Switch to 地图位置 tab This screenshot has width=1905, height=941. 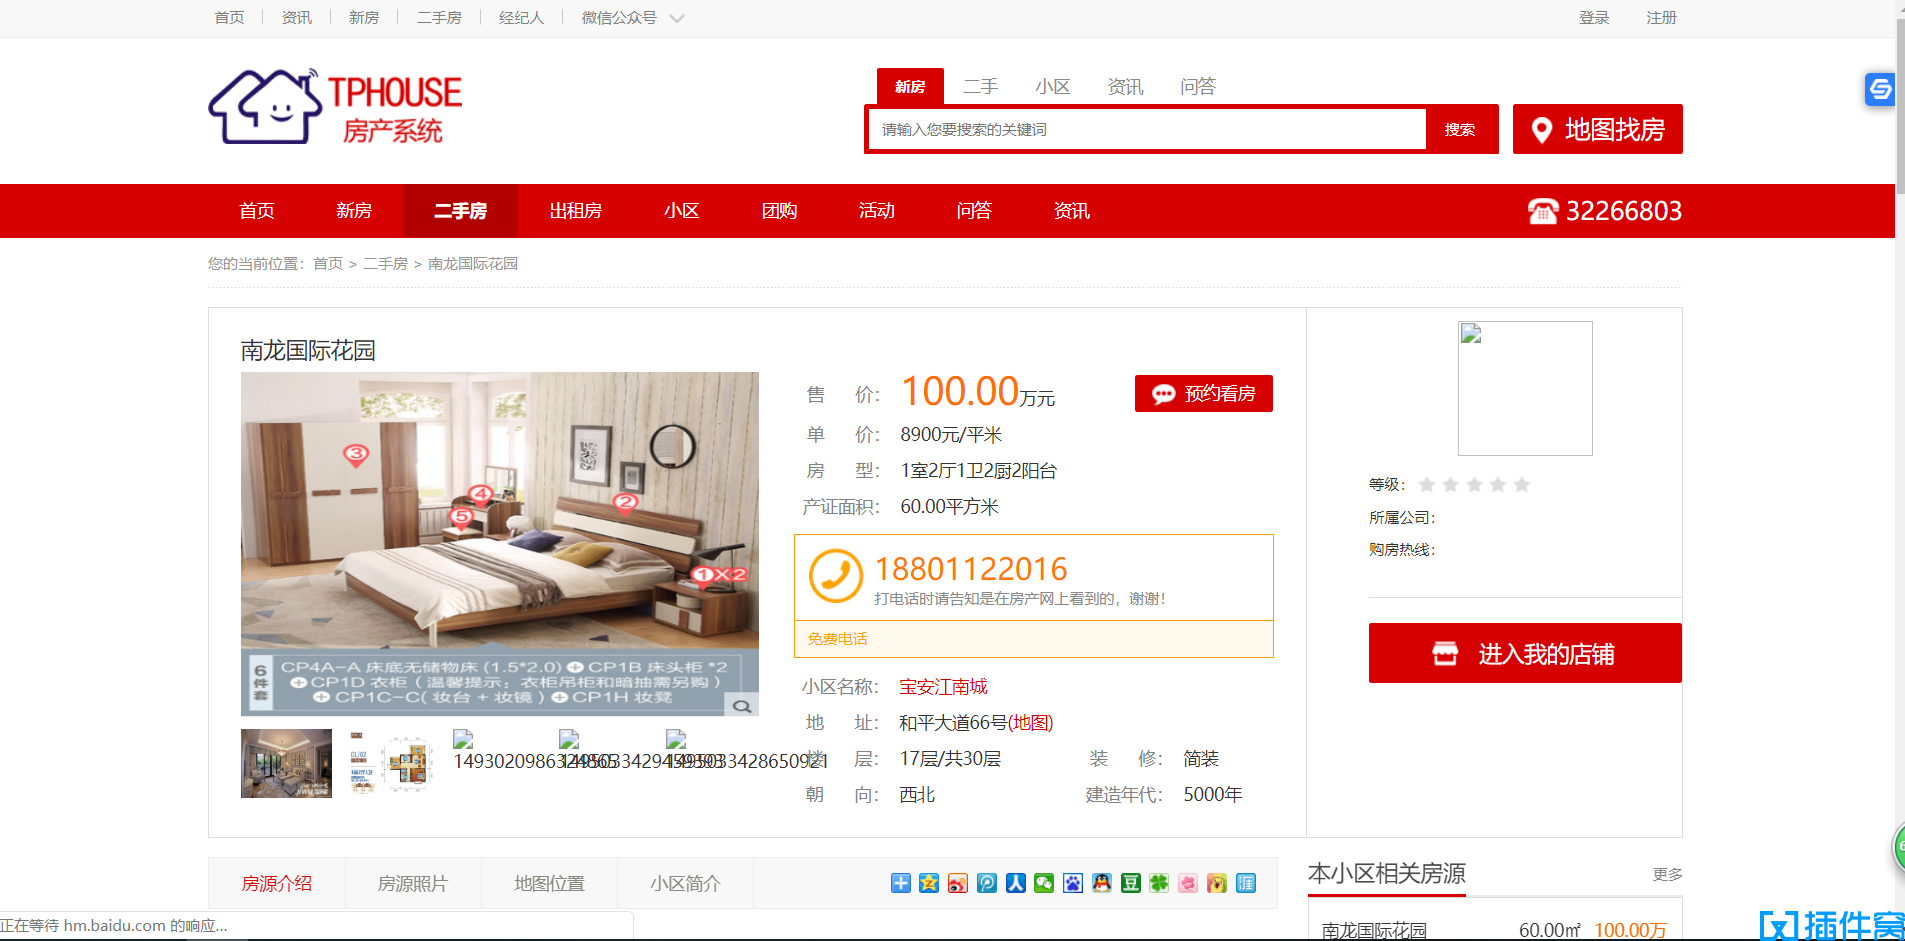[x=549, y=884]
